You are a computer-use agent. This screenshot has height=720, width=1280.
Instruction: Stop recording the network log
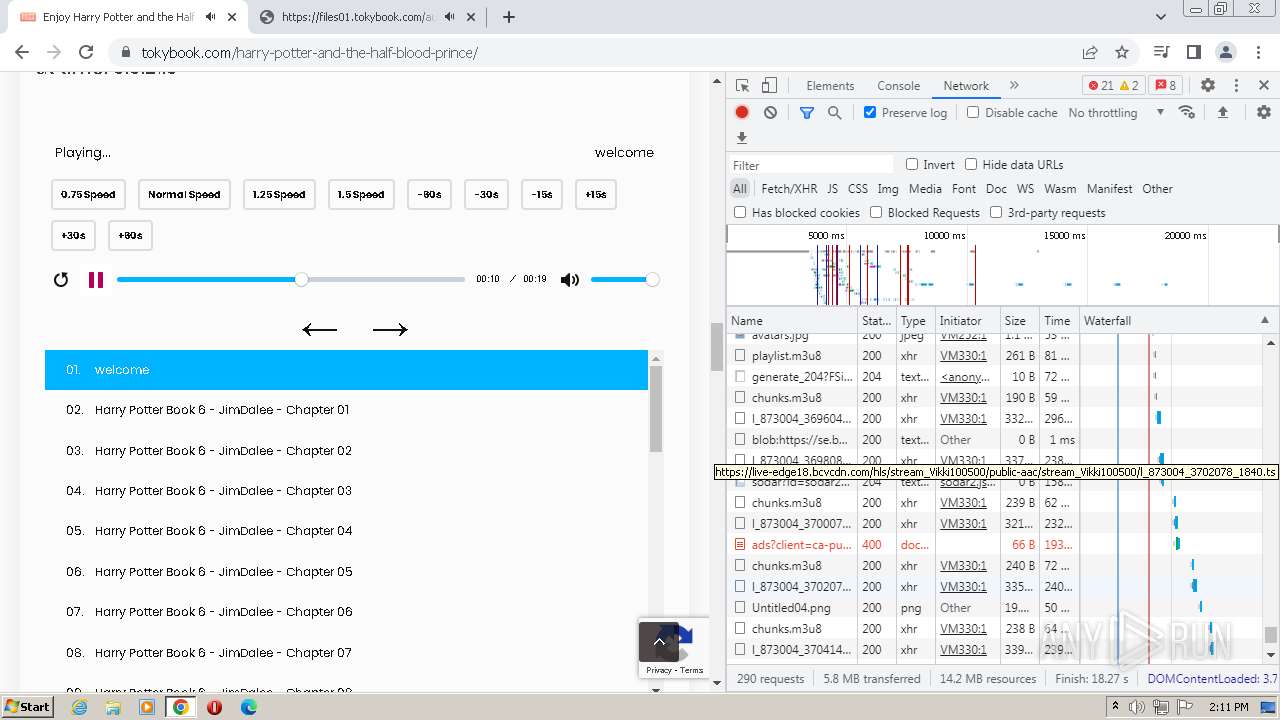click(742, 112)
